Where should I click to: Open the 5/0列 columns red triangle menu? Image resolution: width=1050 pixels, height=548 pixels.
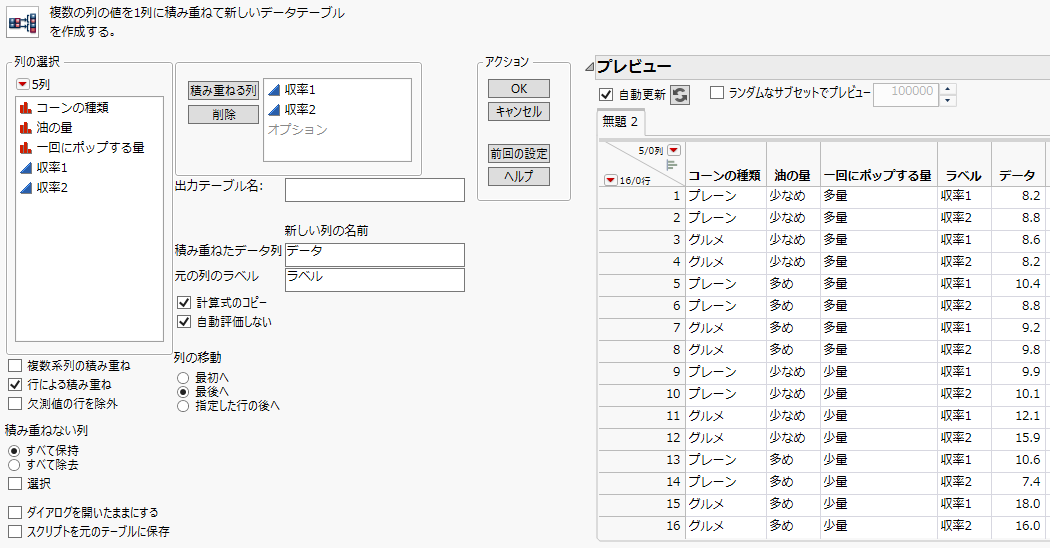coord(673,149)
